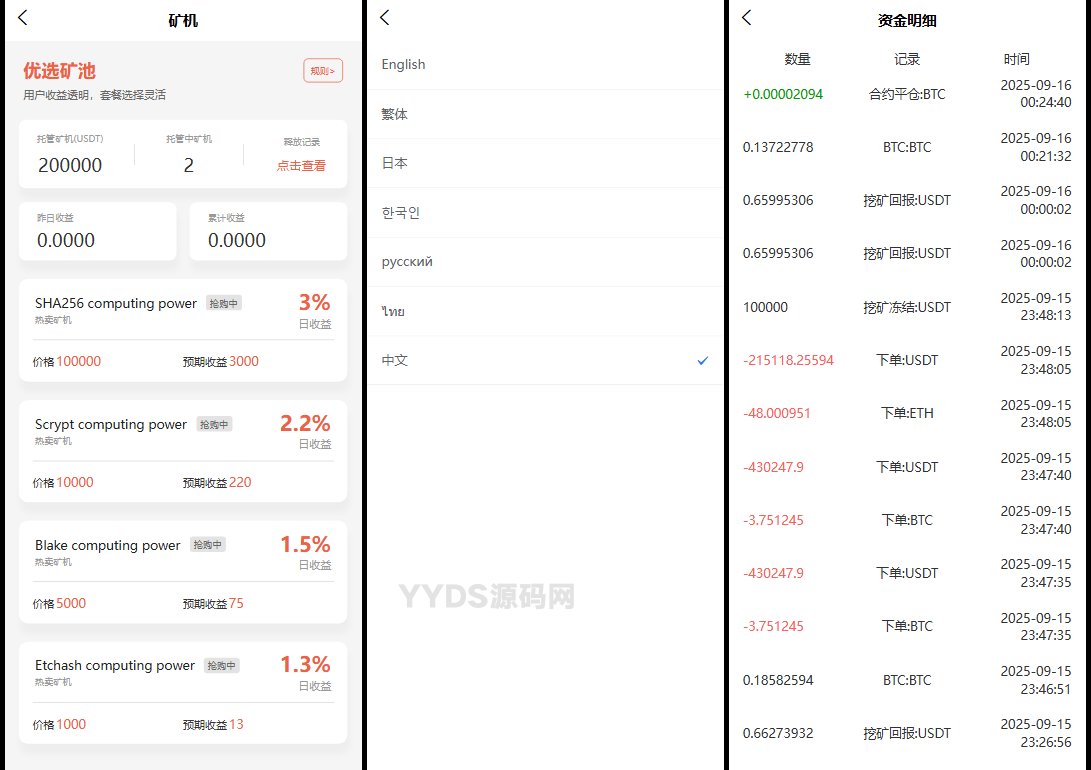Image resolution: width=1091 pixels, height=770 pixels.
Task: Click the 200000 托管矿机 value
Action: 70,166
